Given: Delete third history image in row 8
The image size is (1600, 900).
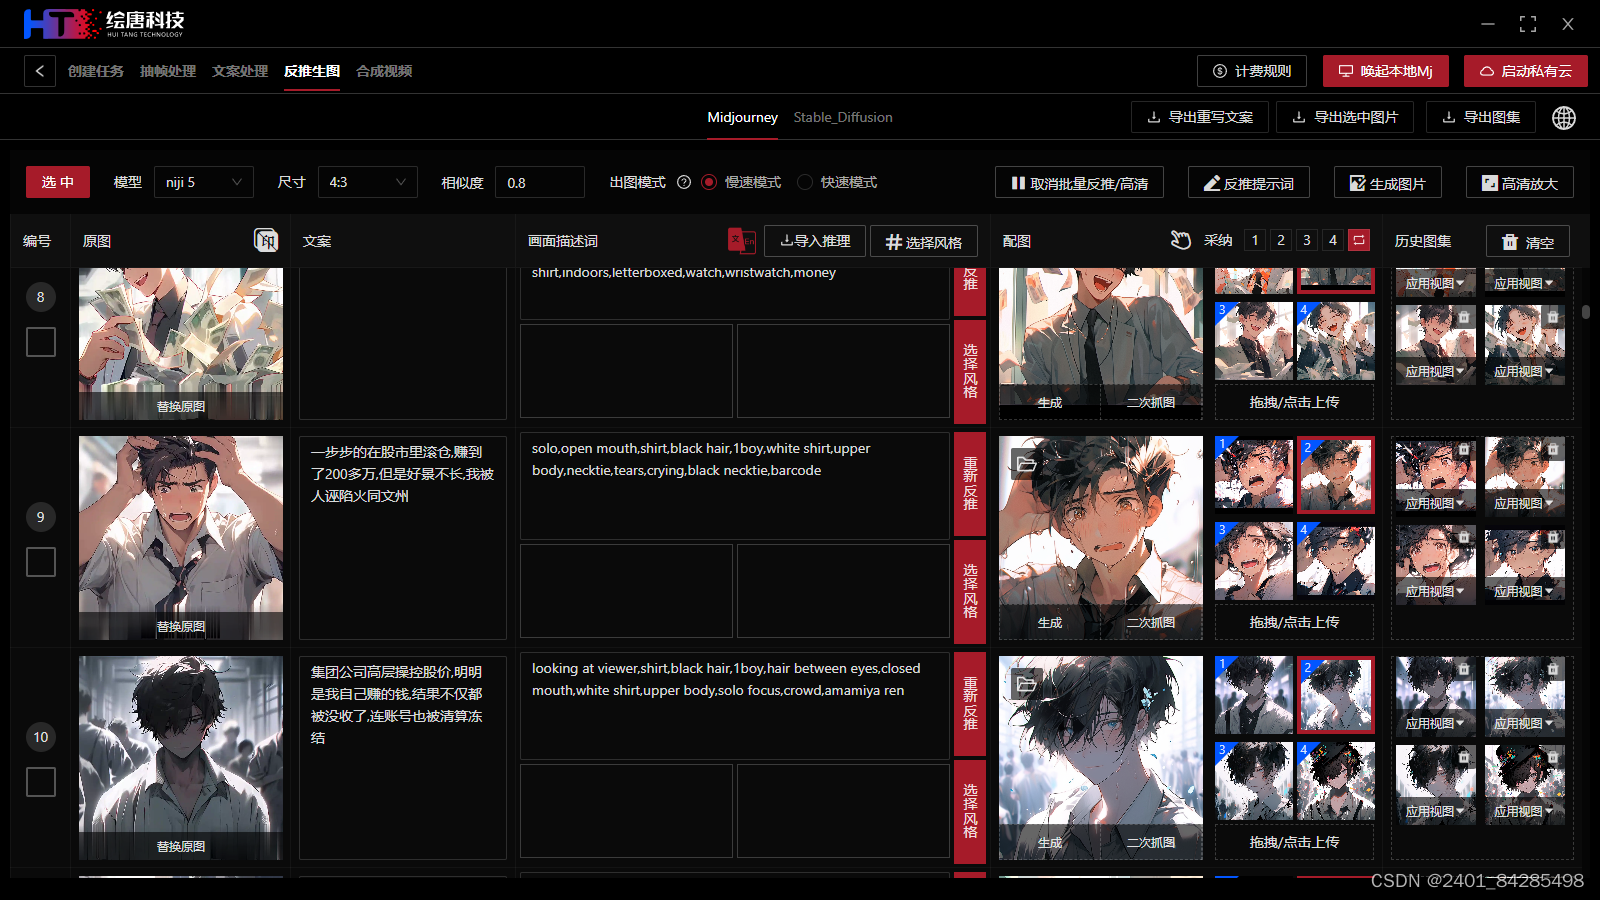Looking at the screenshot, I should coord(1464,318).
